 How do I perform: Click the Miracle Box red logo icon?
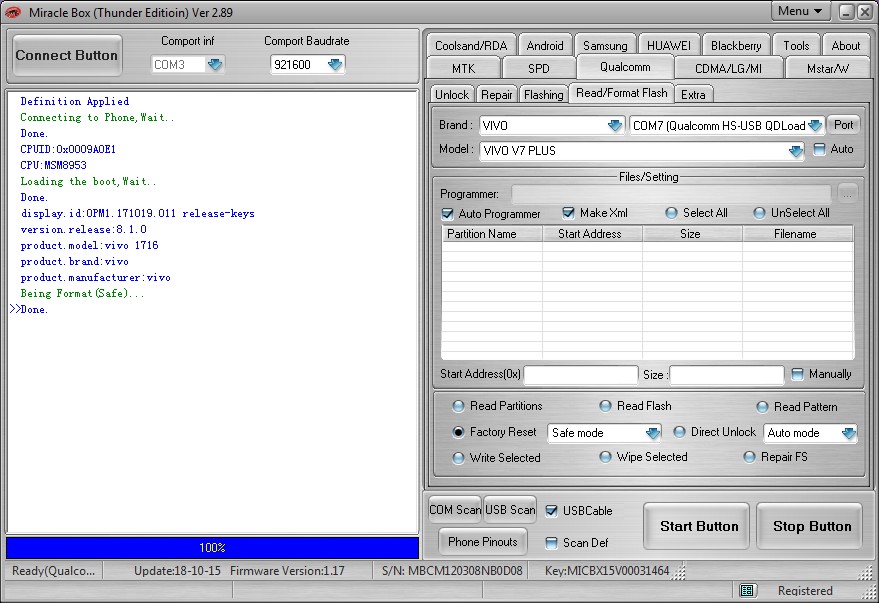tap(12, 12)
